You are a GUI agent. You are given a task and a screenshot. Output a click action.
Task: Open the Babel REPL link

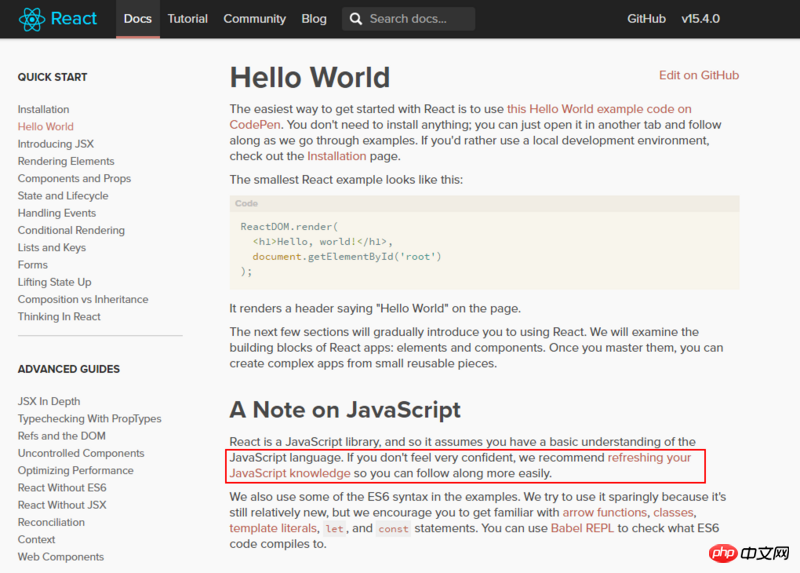click(x=581, y=528)
